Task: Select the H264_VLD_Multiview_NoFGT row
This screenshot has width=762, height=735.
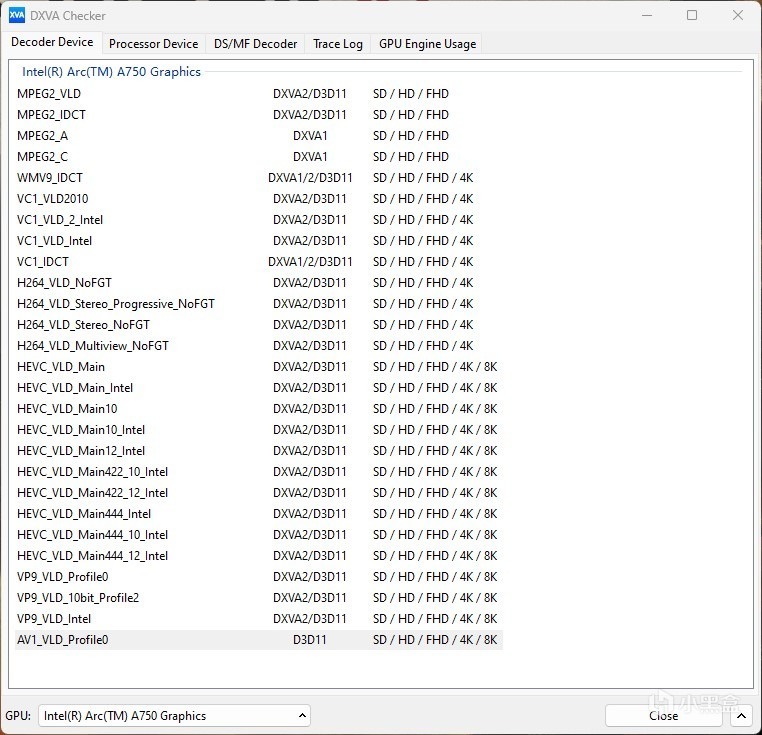Action: [x=259, y=346]
